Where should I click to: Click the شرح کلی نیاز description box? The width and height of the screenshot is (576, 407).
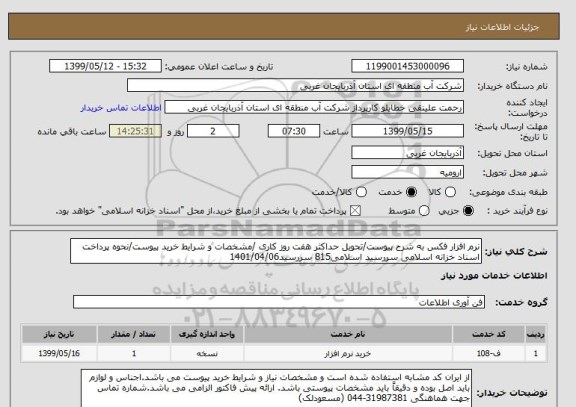(276, 252)
